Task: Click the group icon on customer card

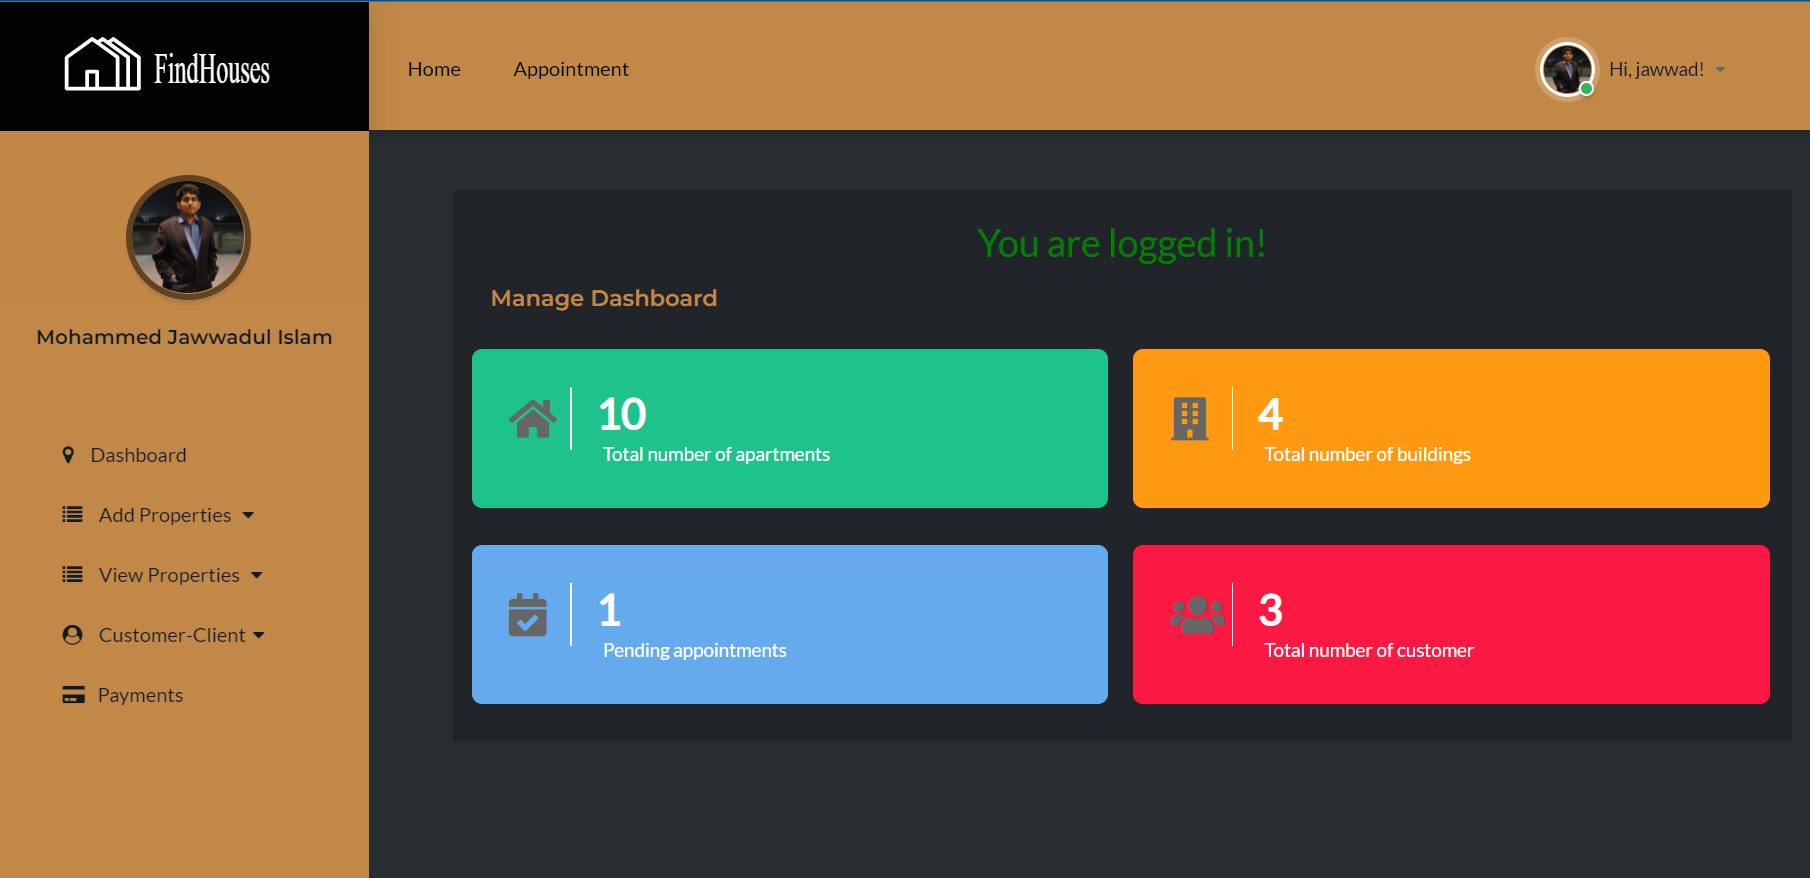Action: point(1197,615)
